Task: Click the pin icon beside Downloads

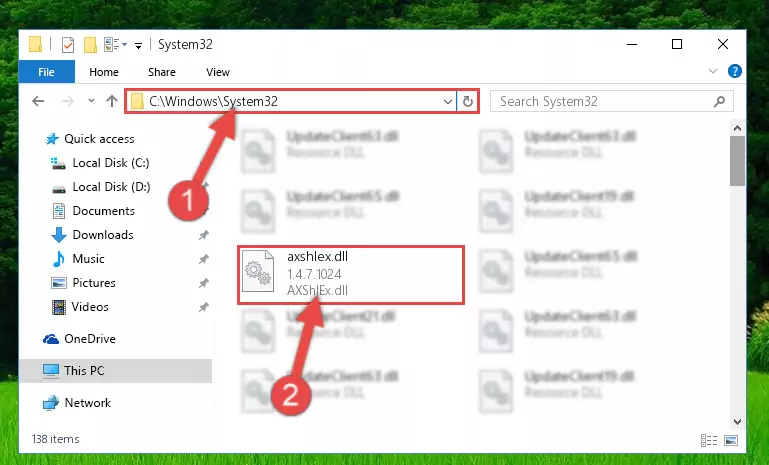Action: pyautogui.click(x=204, y=235)
